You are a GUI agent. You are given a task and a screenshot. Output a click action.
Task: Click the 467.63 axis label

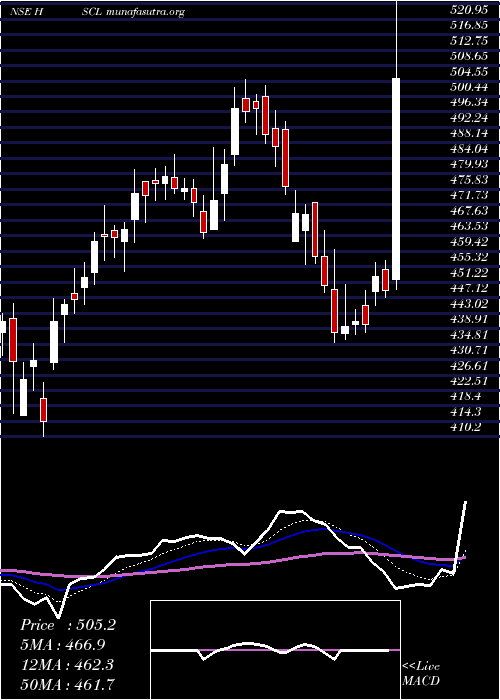coord(468,211)
